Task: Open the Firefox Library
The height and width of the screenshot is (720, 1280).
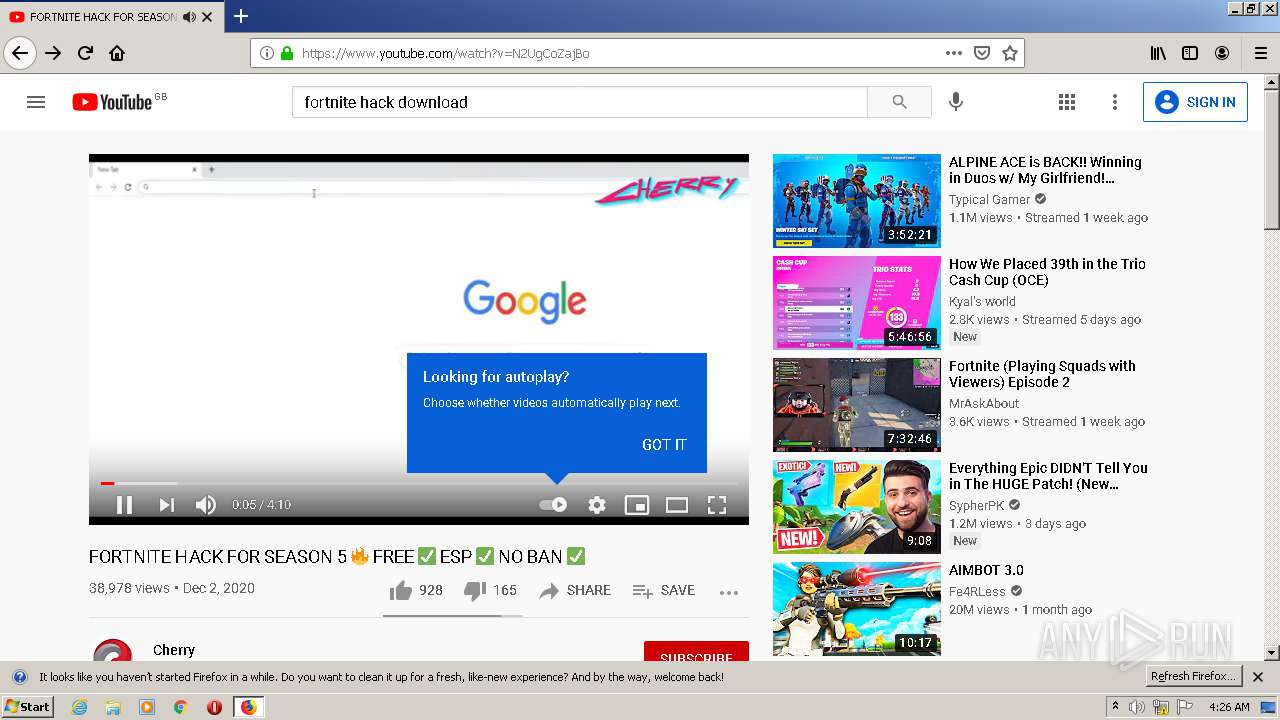Action: click(1158, 53)
